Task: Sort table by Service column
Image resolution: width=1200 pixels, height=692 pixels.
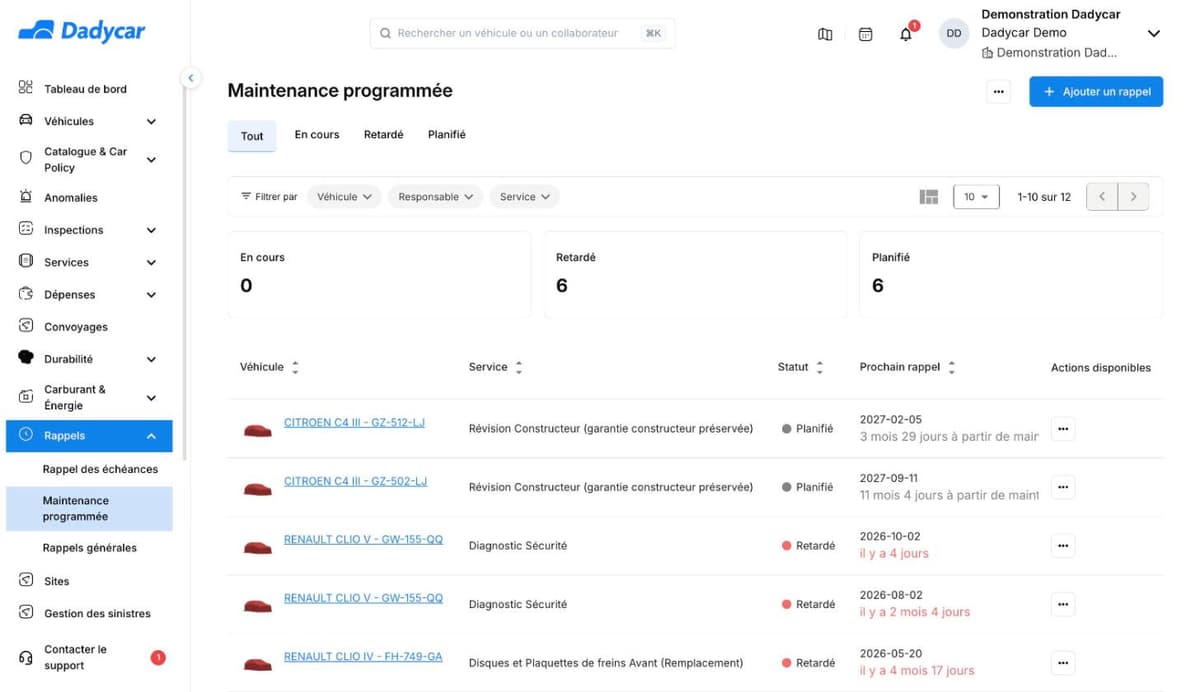Action: point(519,368)
